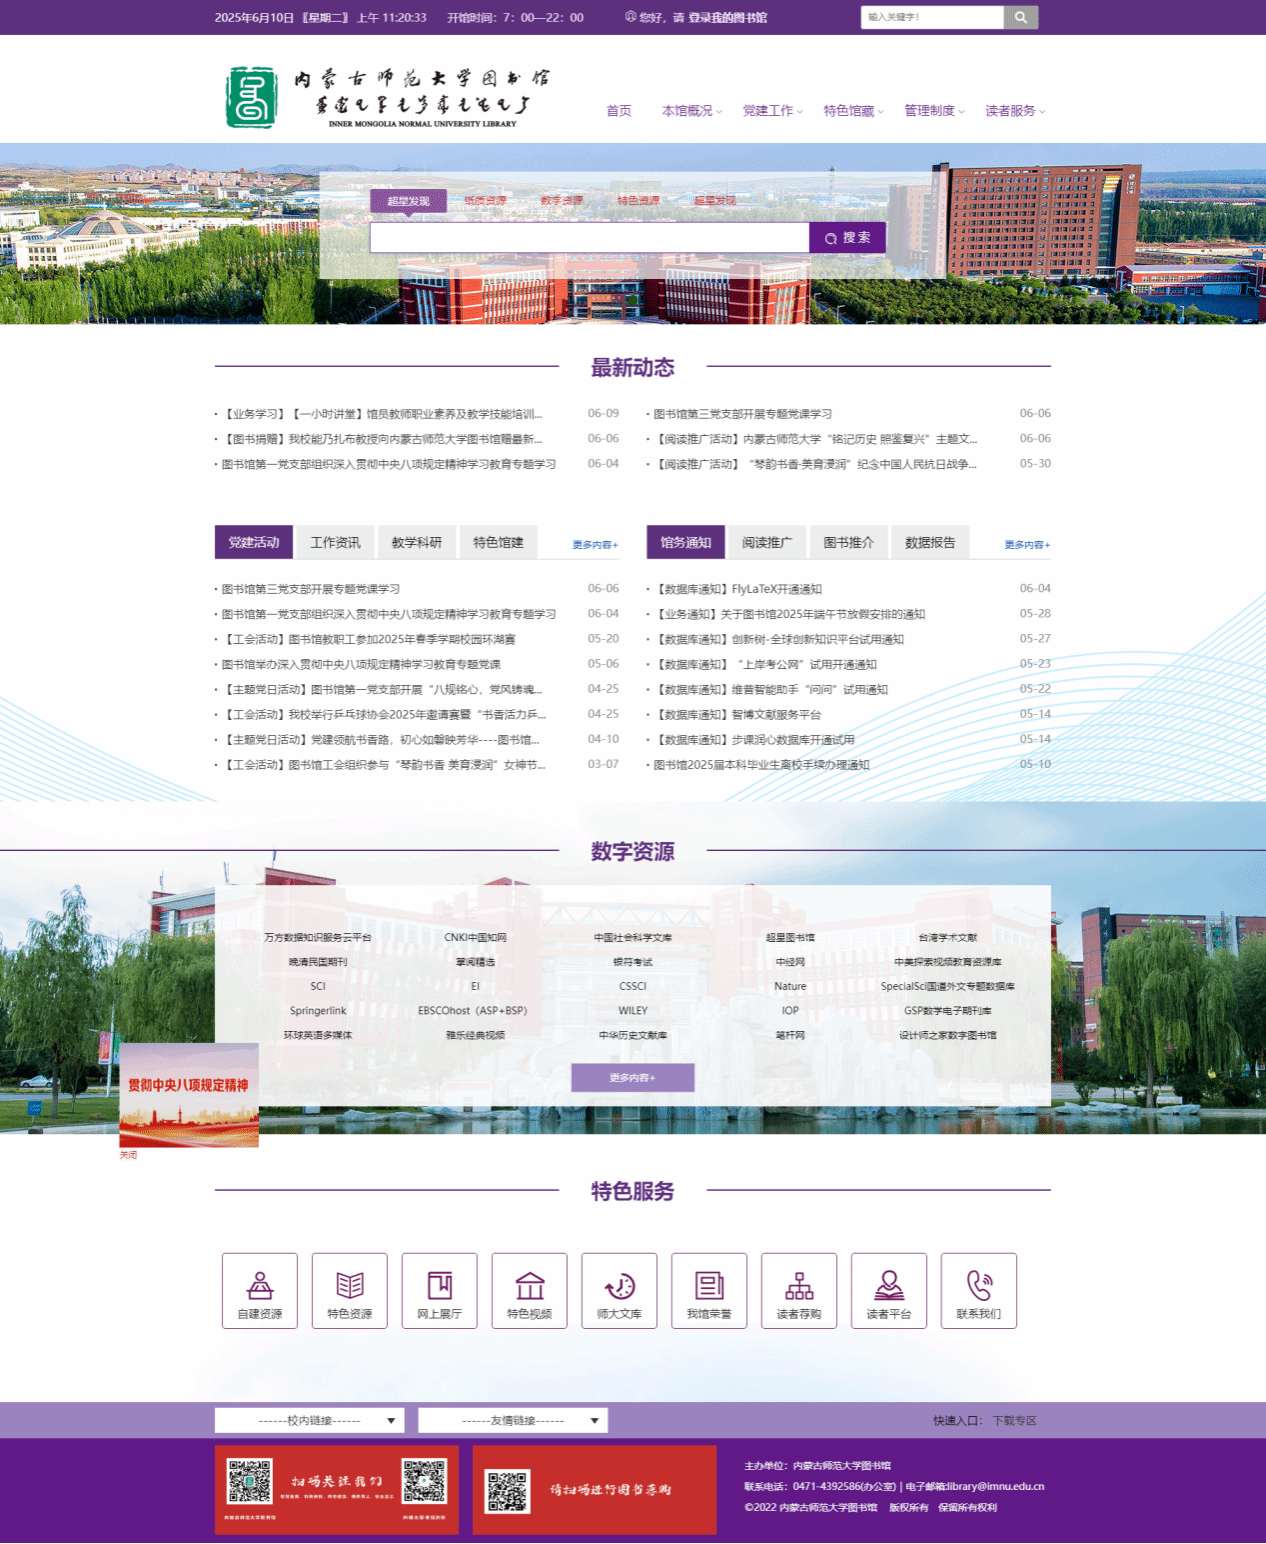Image resolution: width=1266 pixels, height=1544 pixels.
Task: Switch to the 阅读推广 tab
Action: pos(767,542)
